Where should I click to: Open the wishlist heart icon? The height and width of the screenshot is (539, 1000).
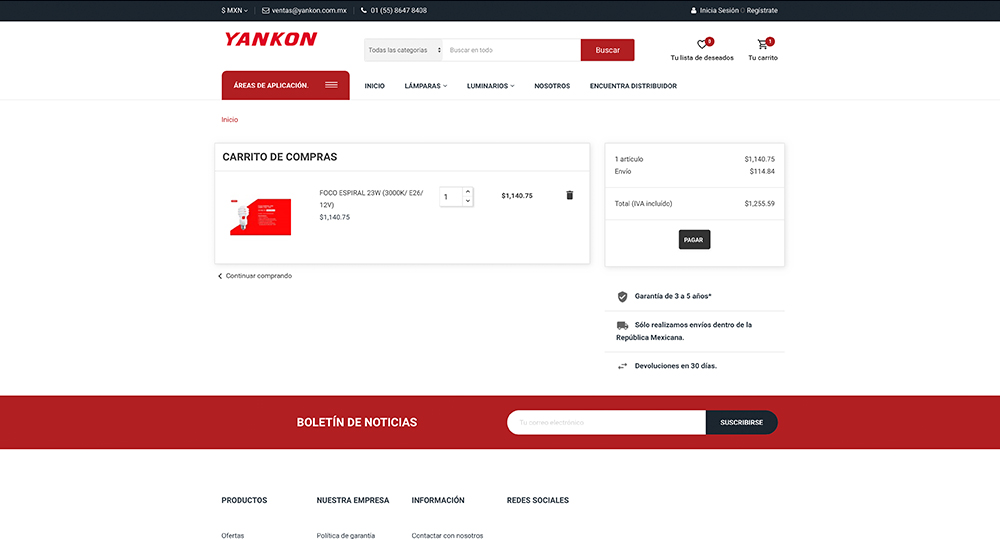[x=702, y=45]
